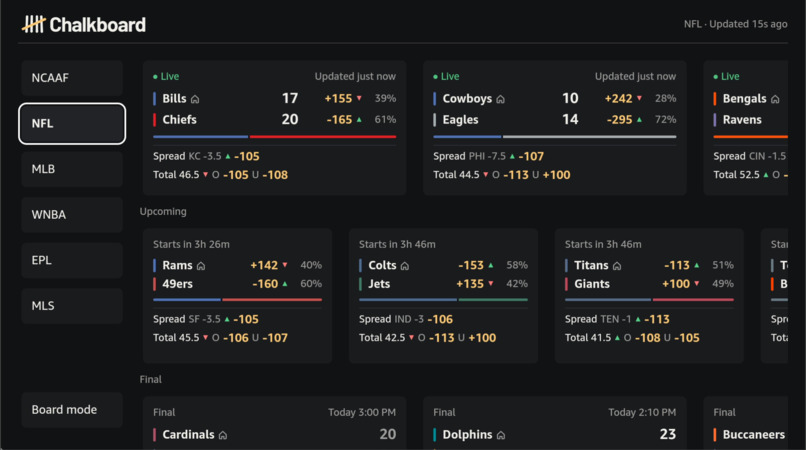
Task: Click the up arrow beside Colts -153
Action: [490, 265]
